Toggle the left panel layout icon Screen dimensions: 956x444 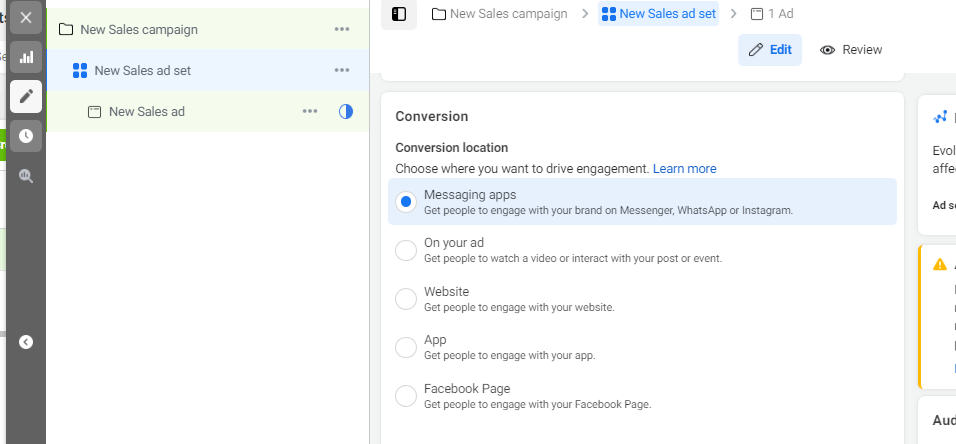[x=399, y=14]
